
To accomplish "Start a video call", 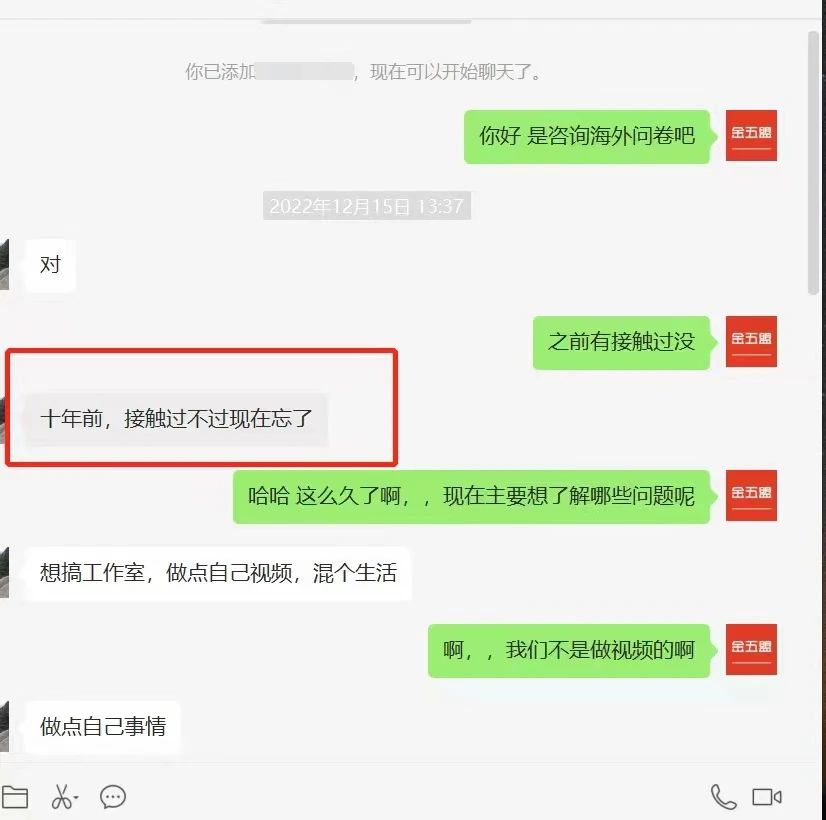I will pyautogui.click(x=766, y=797).
